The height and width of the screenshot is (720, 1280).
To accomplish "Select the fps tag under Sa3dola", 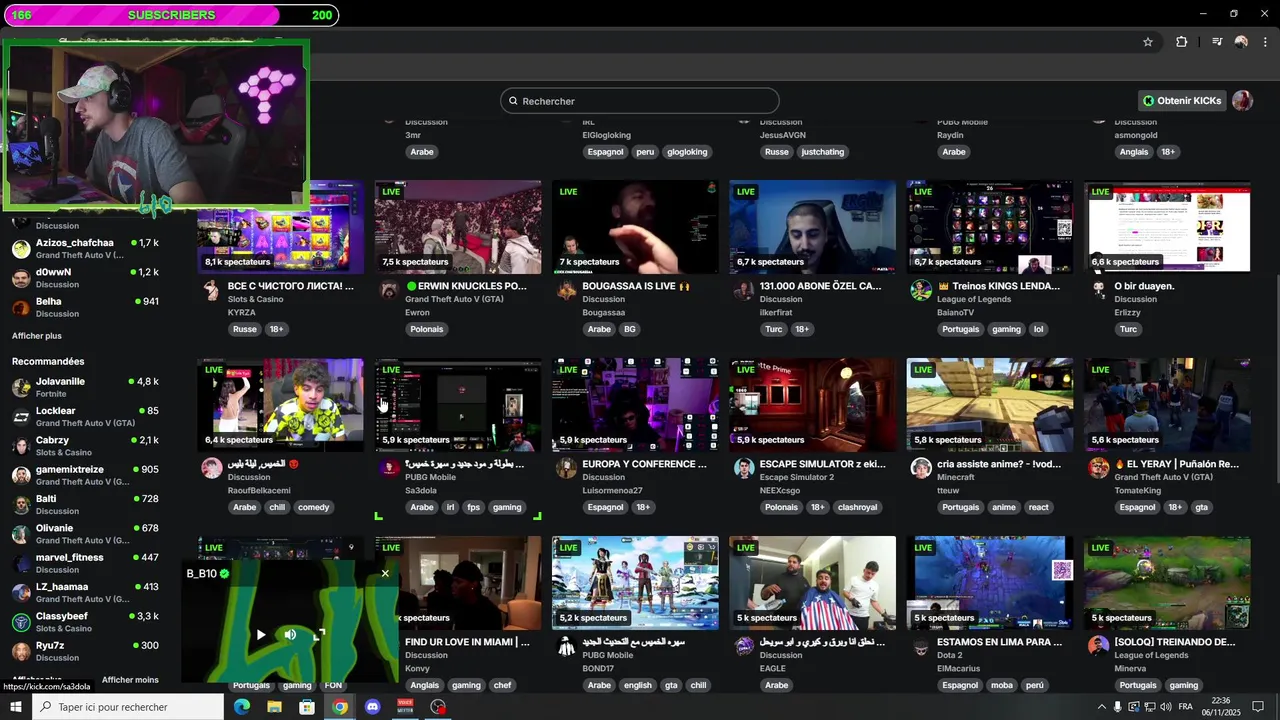I will [473, 507].
